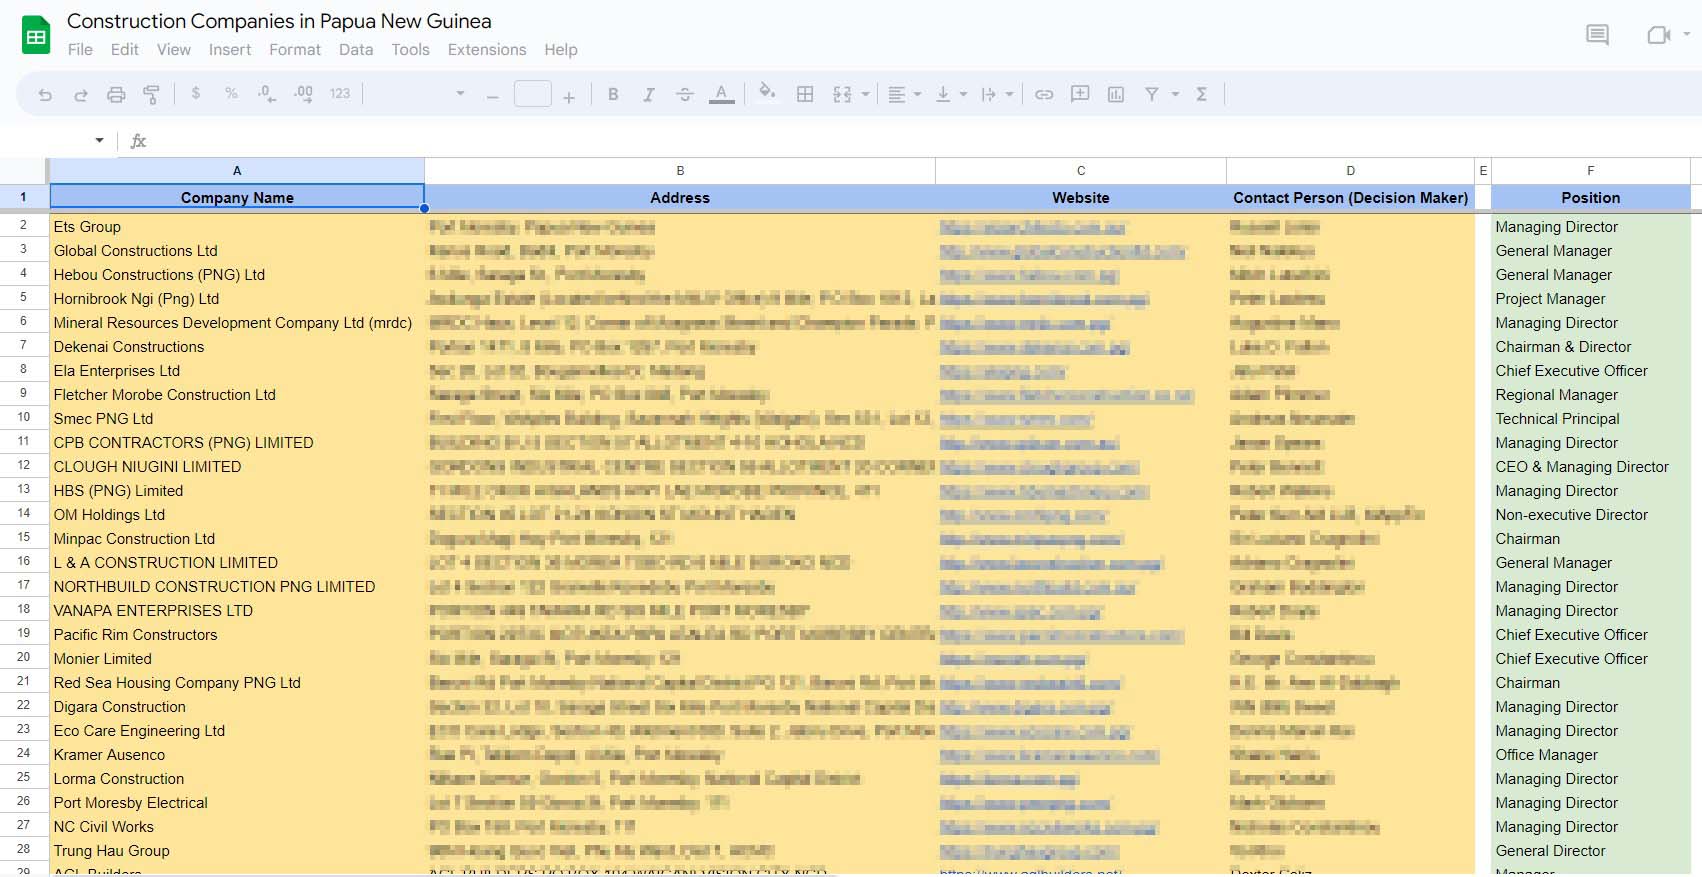Open the Data menu
1702x877 pixels.
(356, 49)
